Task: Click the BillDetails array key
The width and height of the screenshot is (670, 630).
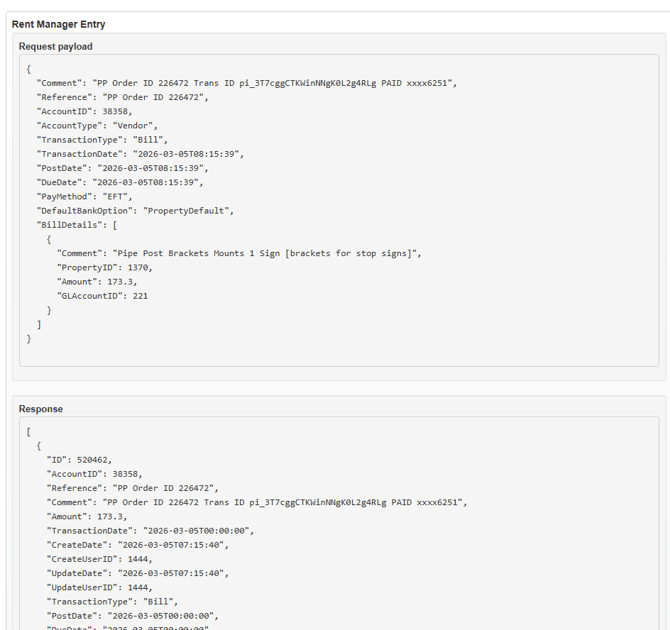Action: [x=70, y=225]
